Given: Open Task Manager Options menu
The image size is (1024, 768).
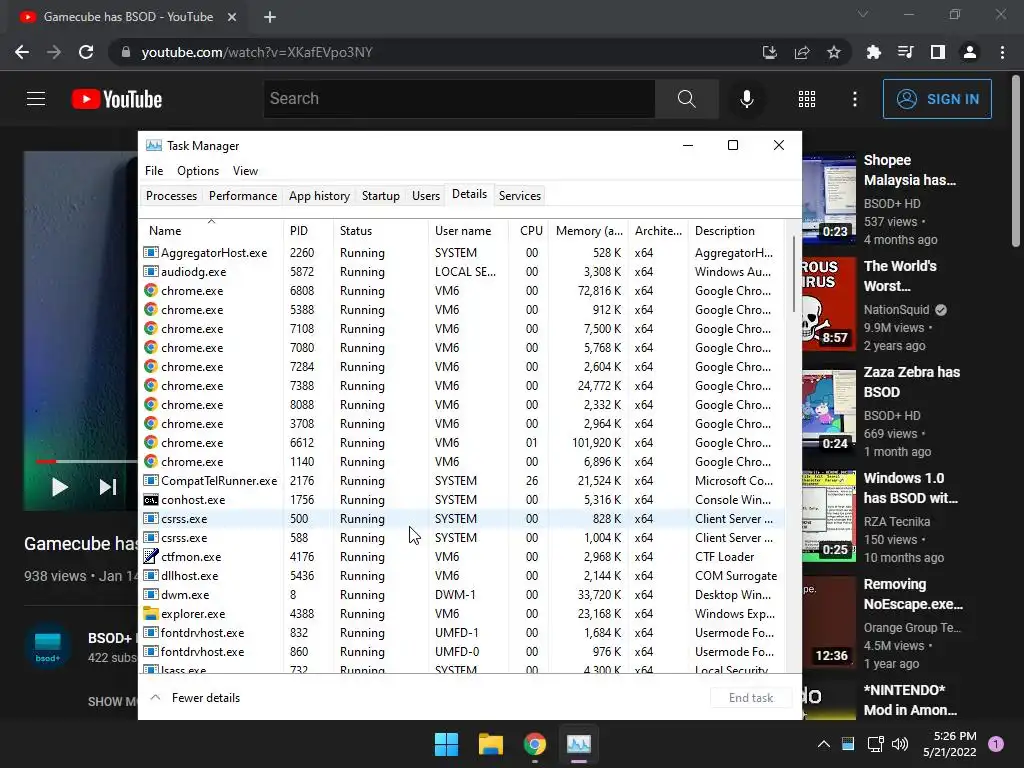Looking at the screenshot, I should coord(198,171).
